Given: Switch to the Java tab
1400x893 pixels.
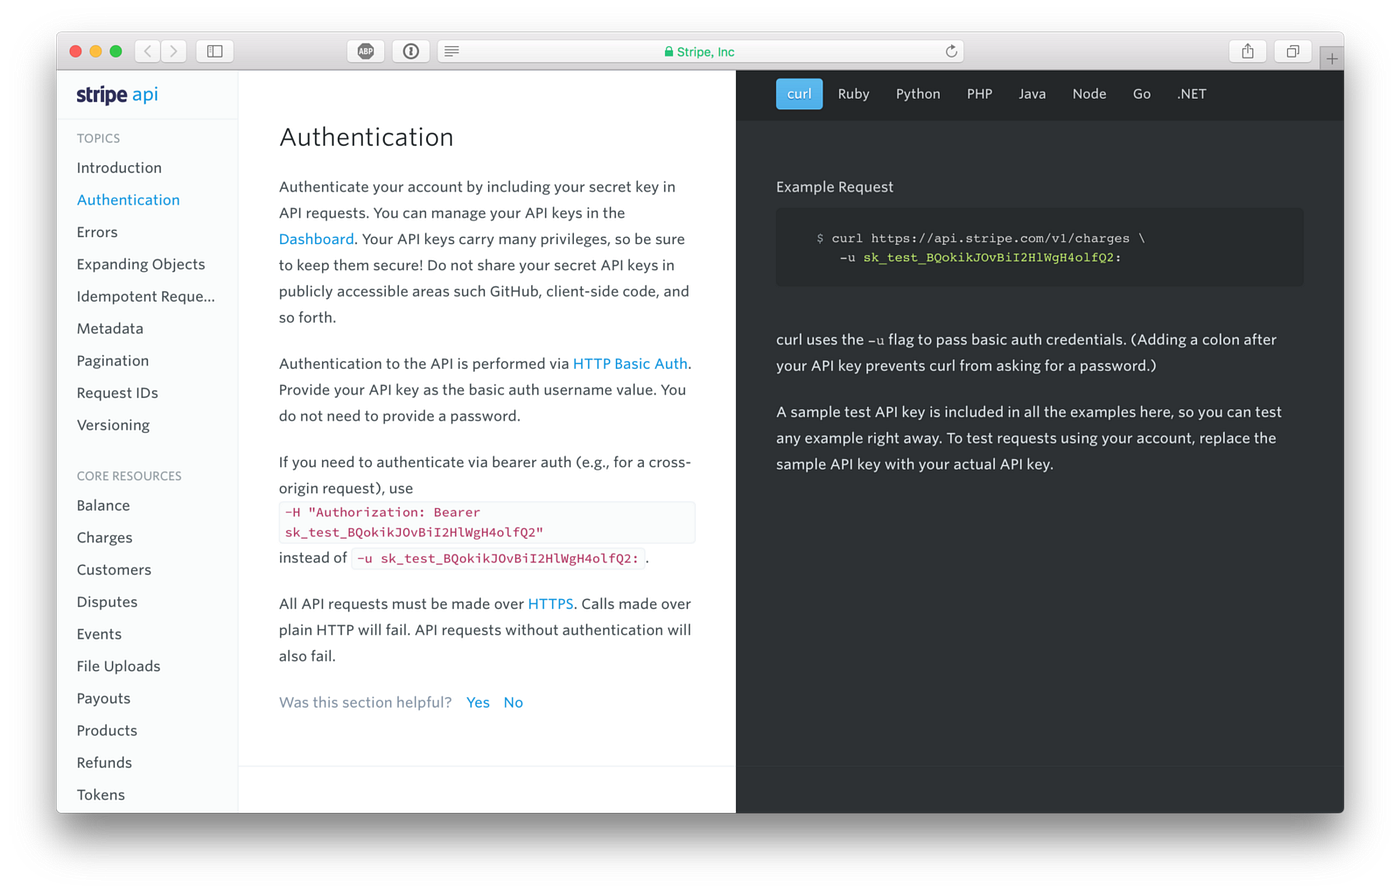Looking at the screenshot, I should pyautogui.click(x=1032, y=94).
